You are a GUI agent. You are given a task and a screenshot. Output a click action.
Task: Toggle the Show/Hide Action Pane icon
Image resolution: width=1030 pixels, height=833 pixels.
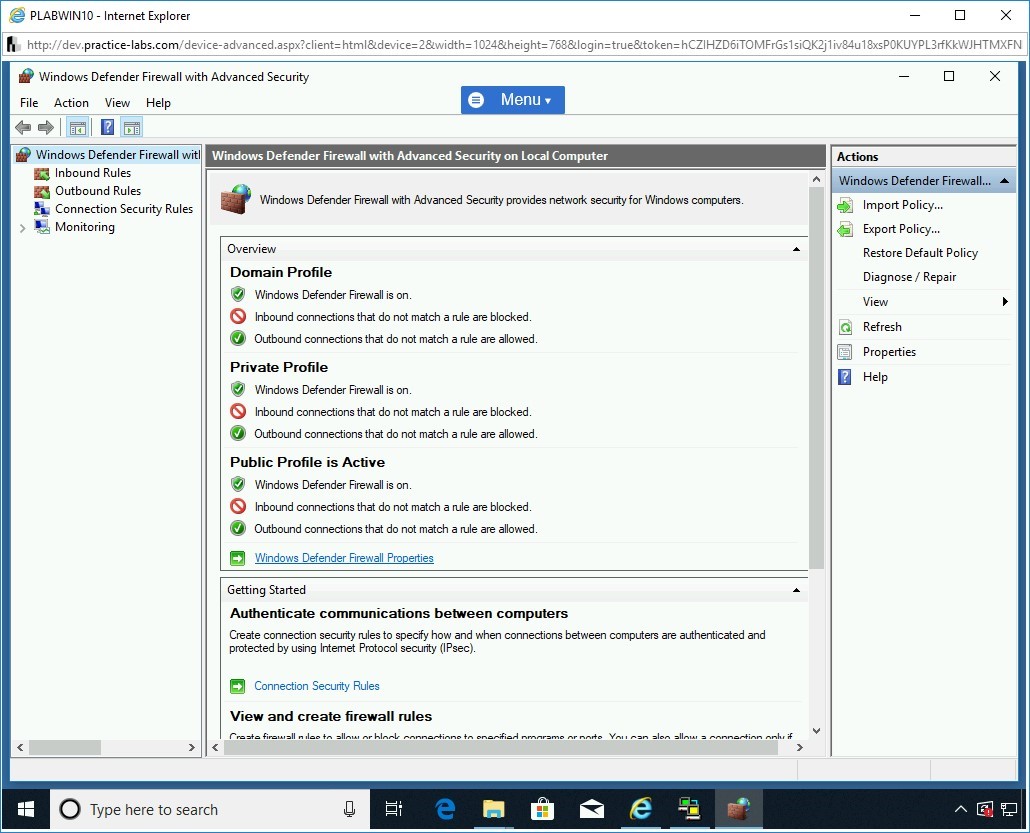132,127
